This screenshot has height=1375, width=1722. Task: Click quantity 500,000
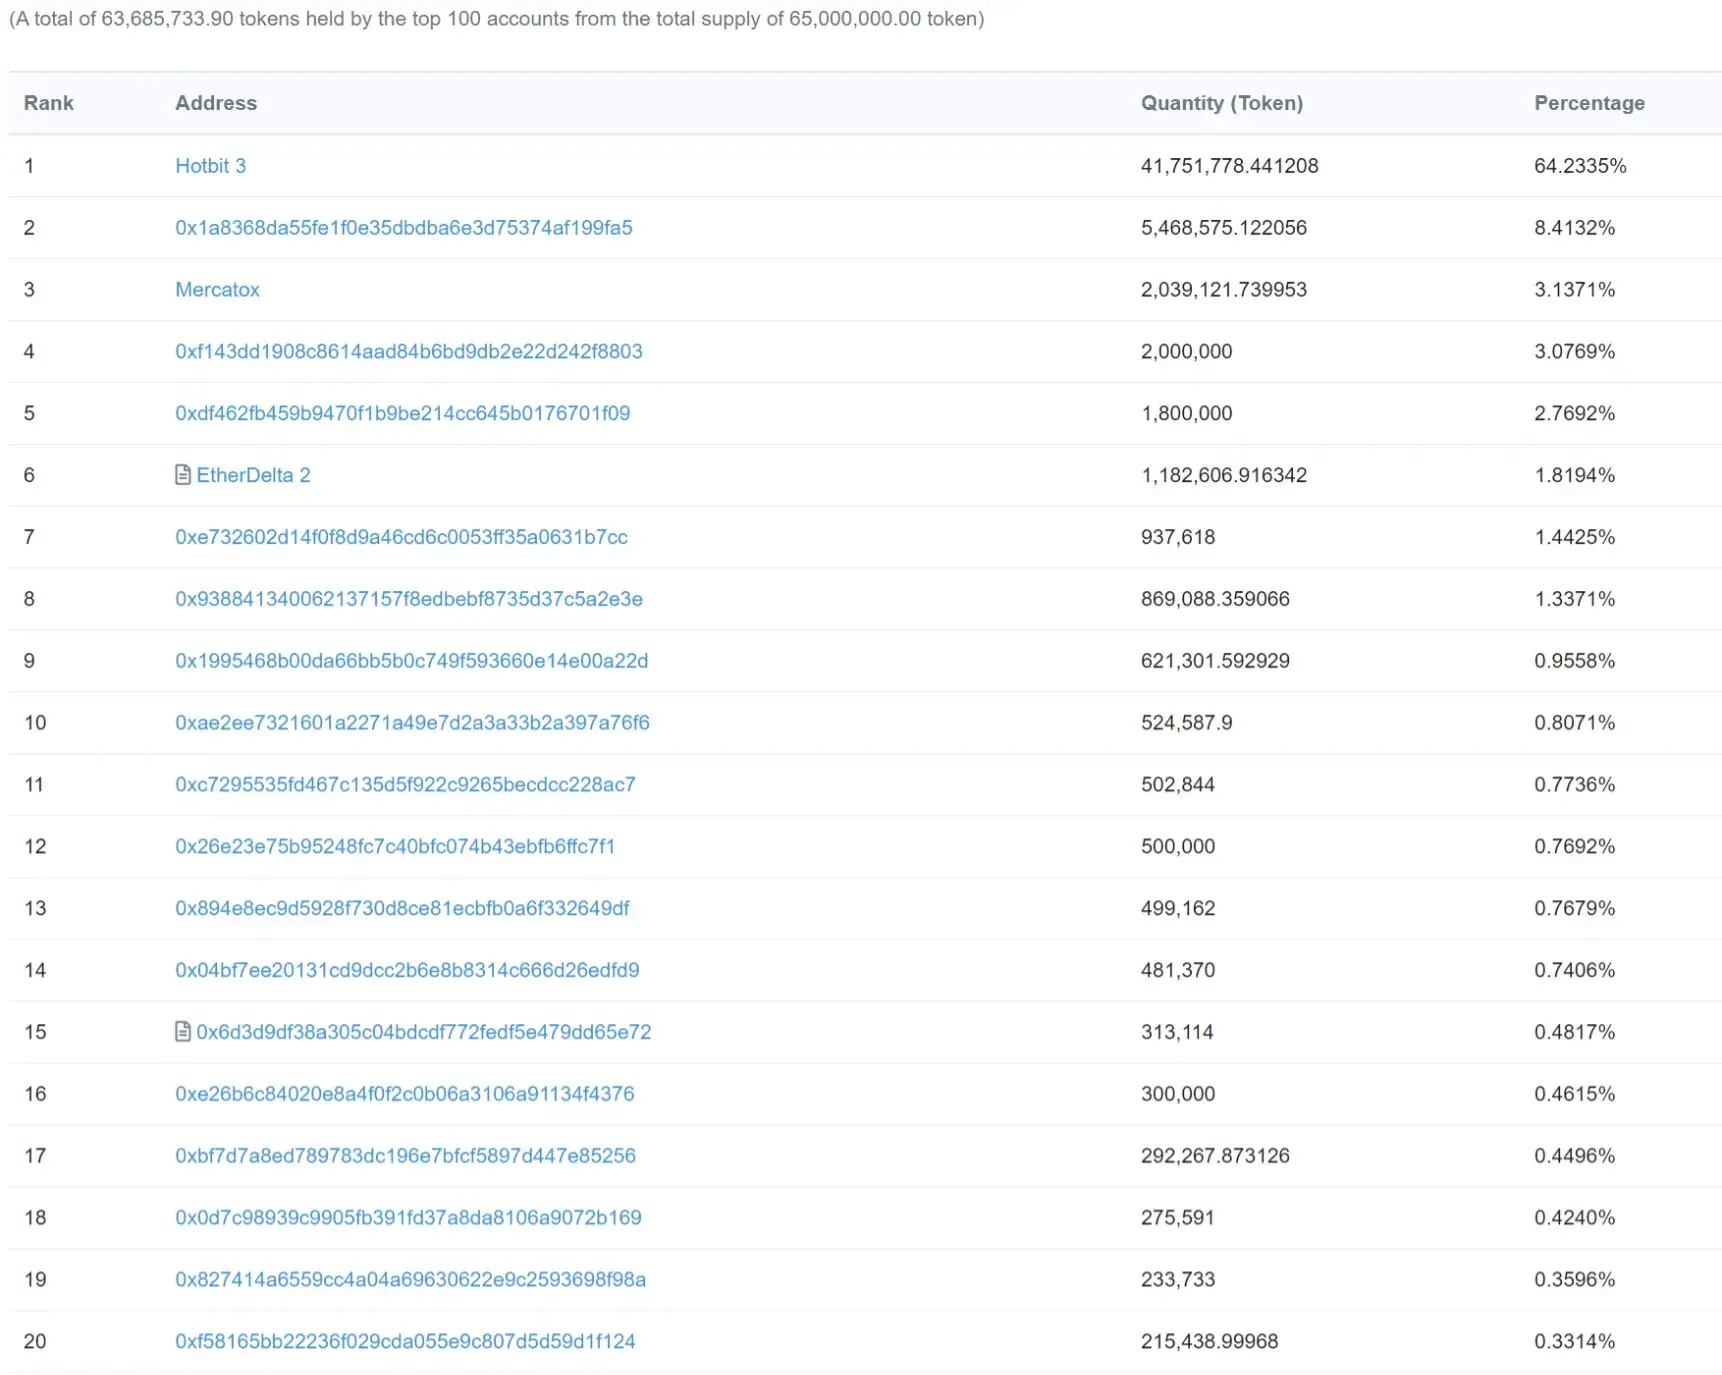[1178, 847]
